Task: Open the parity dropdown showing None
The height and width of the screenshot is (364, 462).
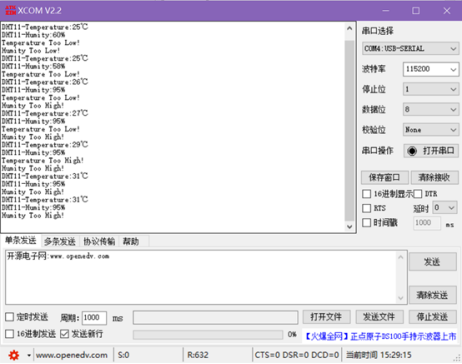Action: pyautogui.click(x=431, y=130)
